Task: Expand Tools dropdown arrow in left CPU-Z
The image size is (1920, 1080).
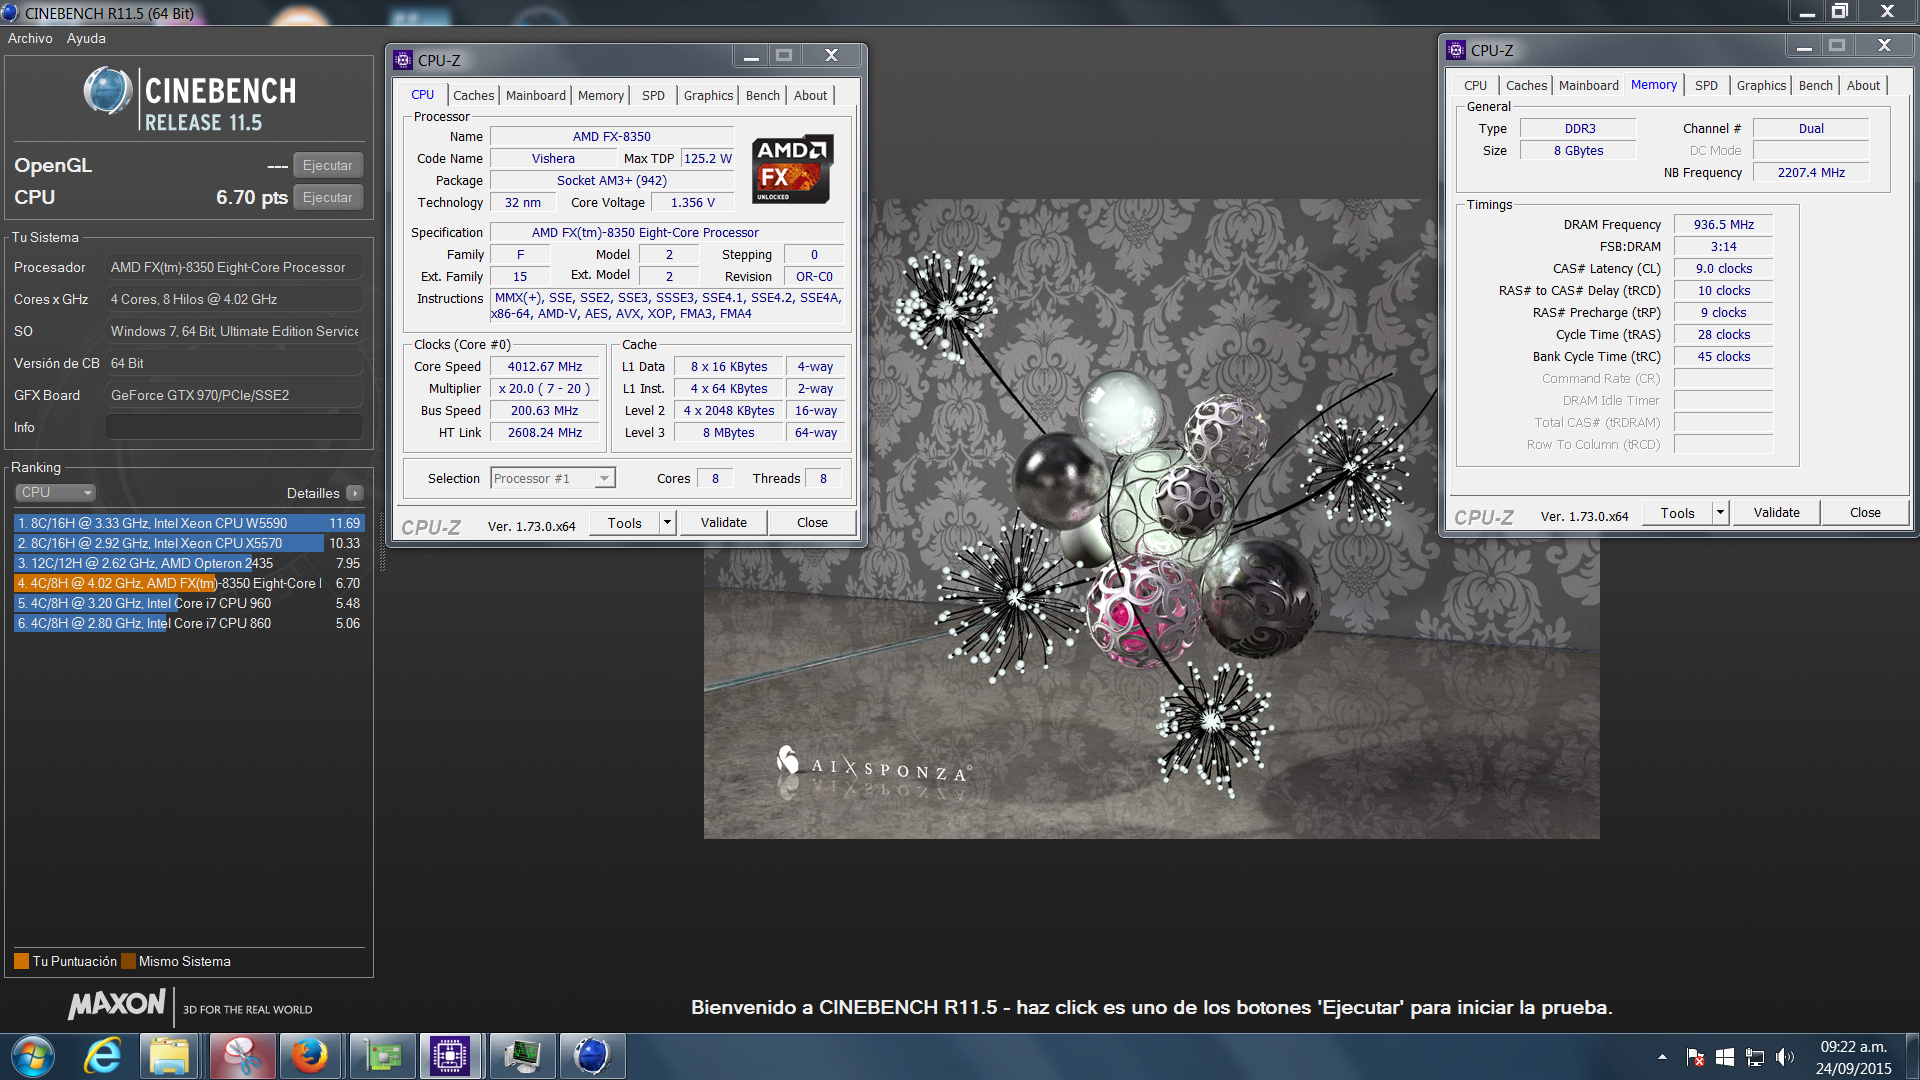Action: click(667, 523)
